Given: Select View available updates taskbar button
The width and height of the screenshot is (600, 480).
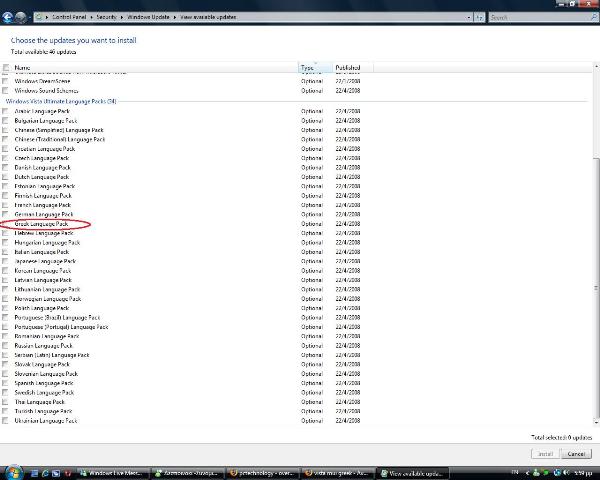Looking at the screenshot, I should (x=412, y=473).
